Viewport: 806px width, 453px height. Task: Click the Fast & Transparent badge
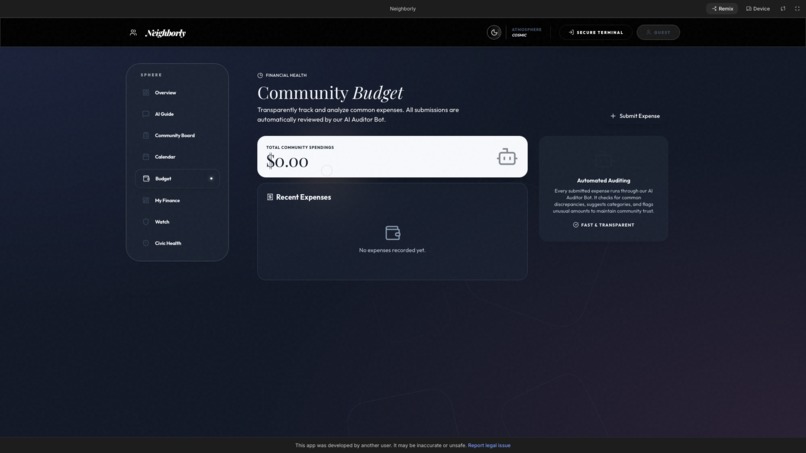pyautogui.click(x=603, y=225)
